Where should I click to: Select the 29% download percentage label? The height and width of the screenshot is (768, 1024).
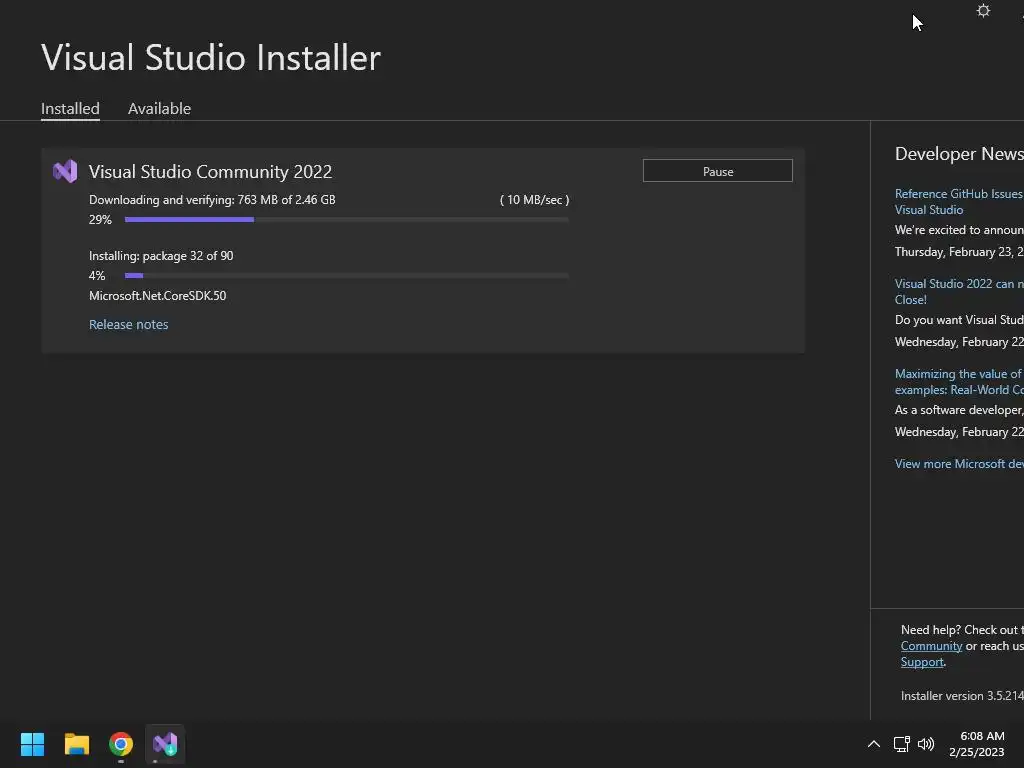(100, 220)
